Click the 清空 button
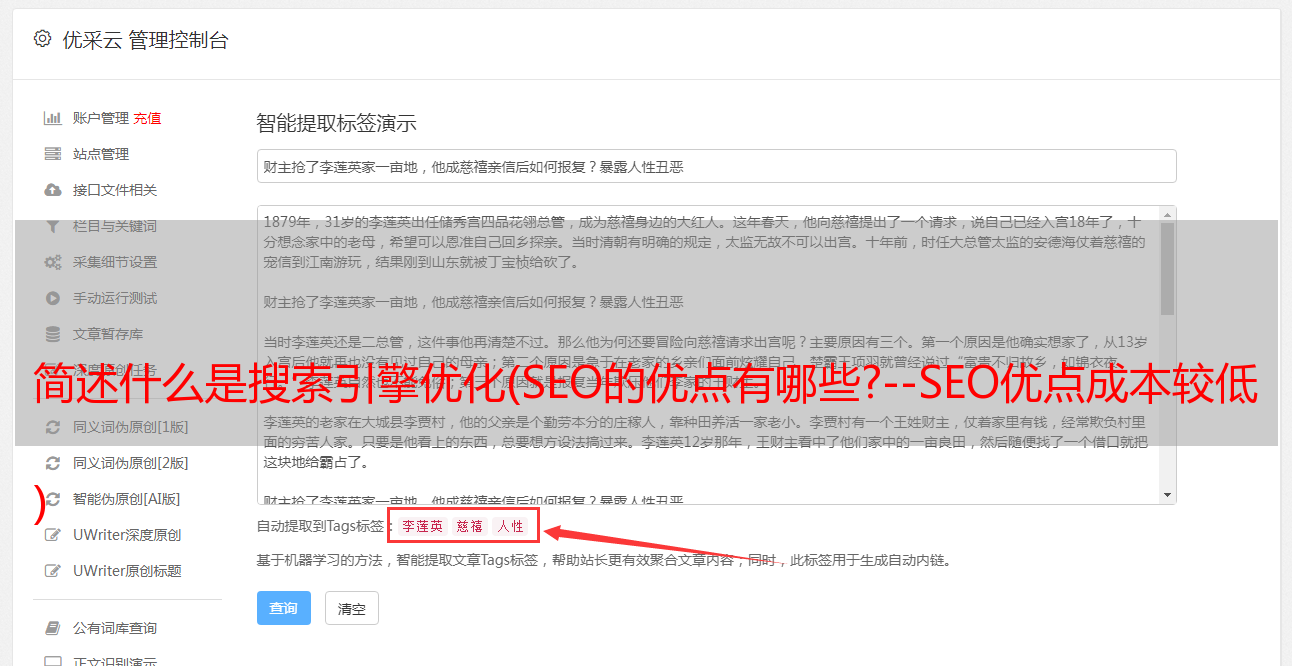The height and width of the screenshot is (666, 1292). [x=352, y=608]
